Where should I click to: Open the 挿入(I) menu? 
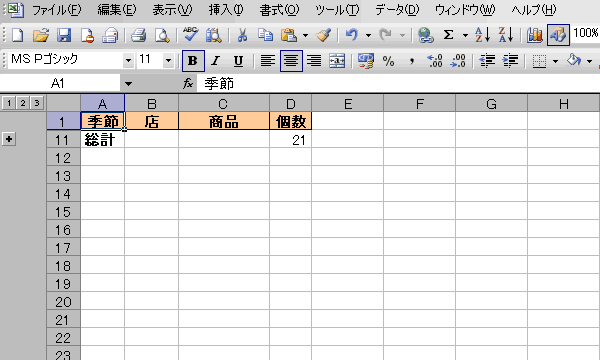(x=226, y=10)
